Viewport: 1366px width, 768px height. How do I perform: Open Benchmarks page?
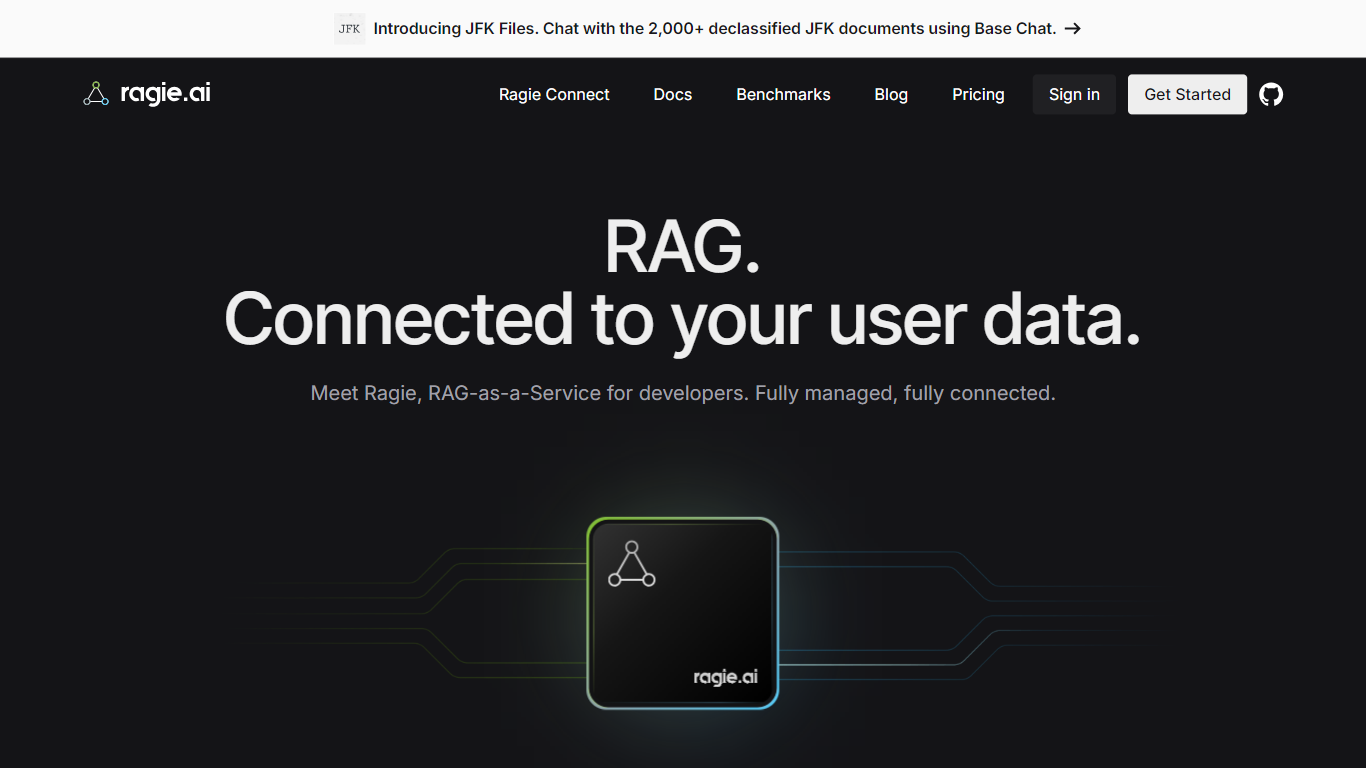pos(783,94)
